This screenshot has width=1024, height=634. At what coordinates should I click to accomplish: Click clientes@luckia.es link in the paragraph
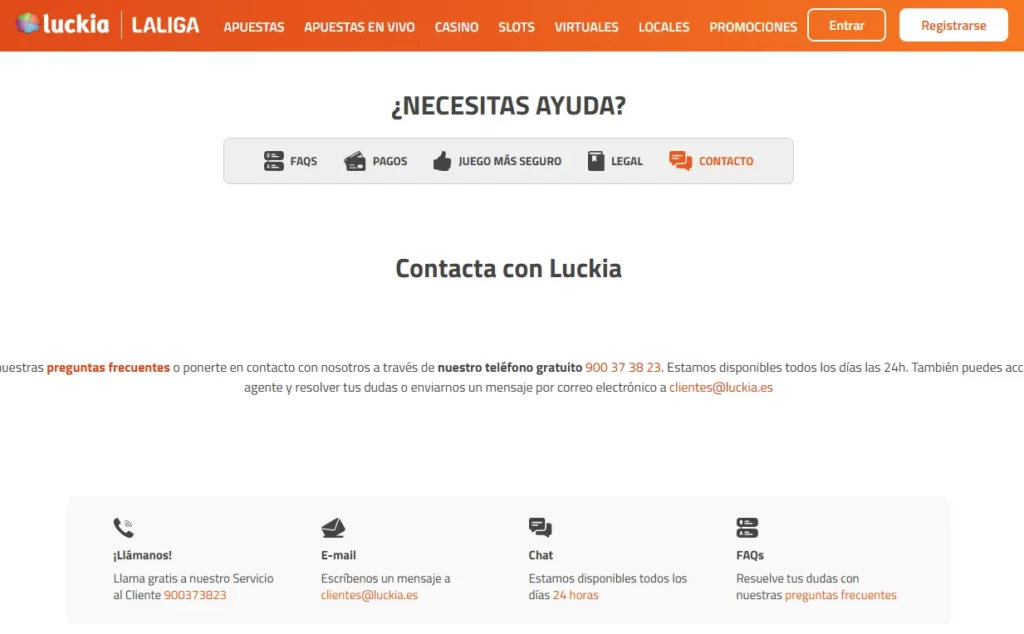(721, 388)
